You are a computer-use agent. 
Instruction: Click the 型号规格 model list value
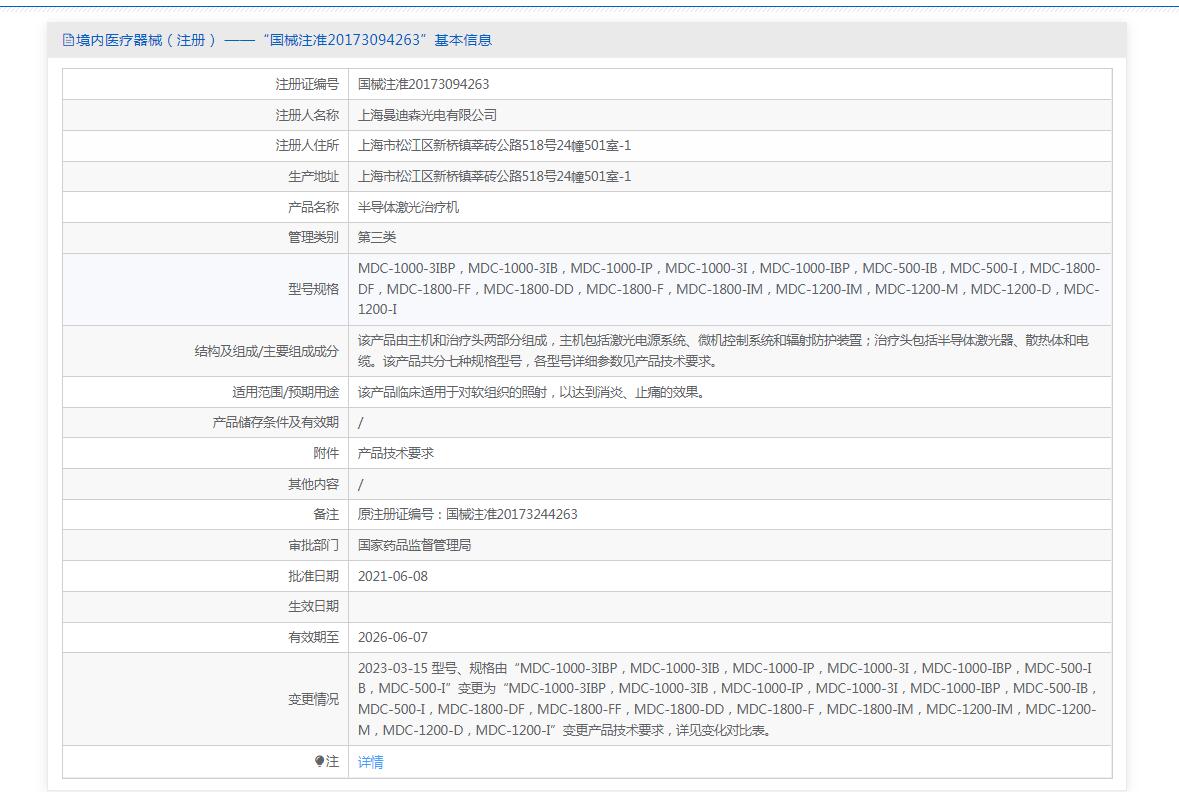[729, 289]
